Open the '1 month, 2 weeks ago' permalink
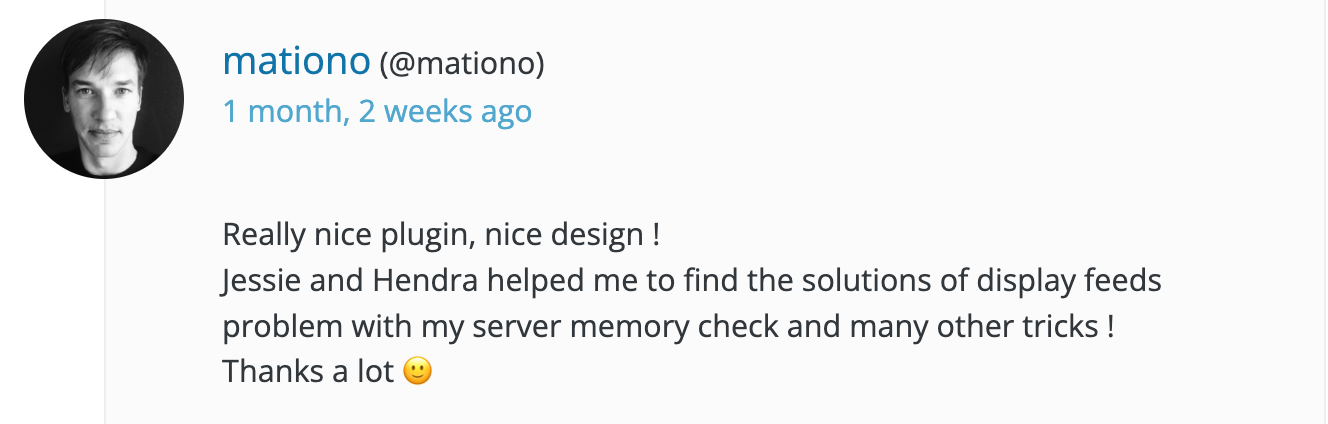 pos(377,110)
